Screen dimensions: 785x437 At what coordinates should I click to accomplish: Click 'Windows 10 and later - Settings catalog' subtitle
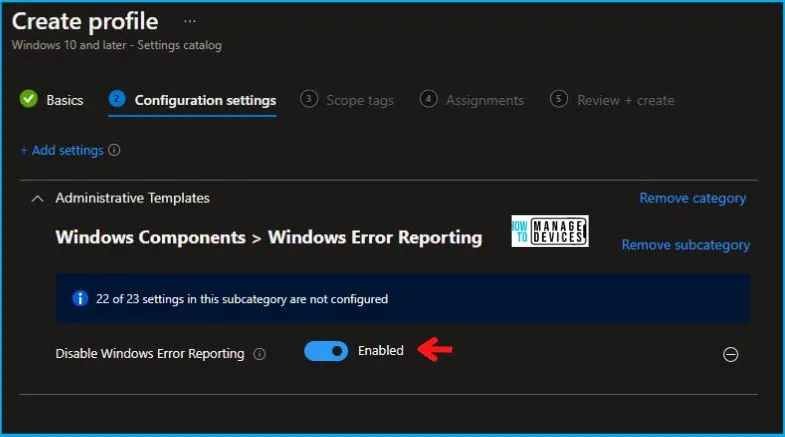tap(116, 45)
